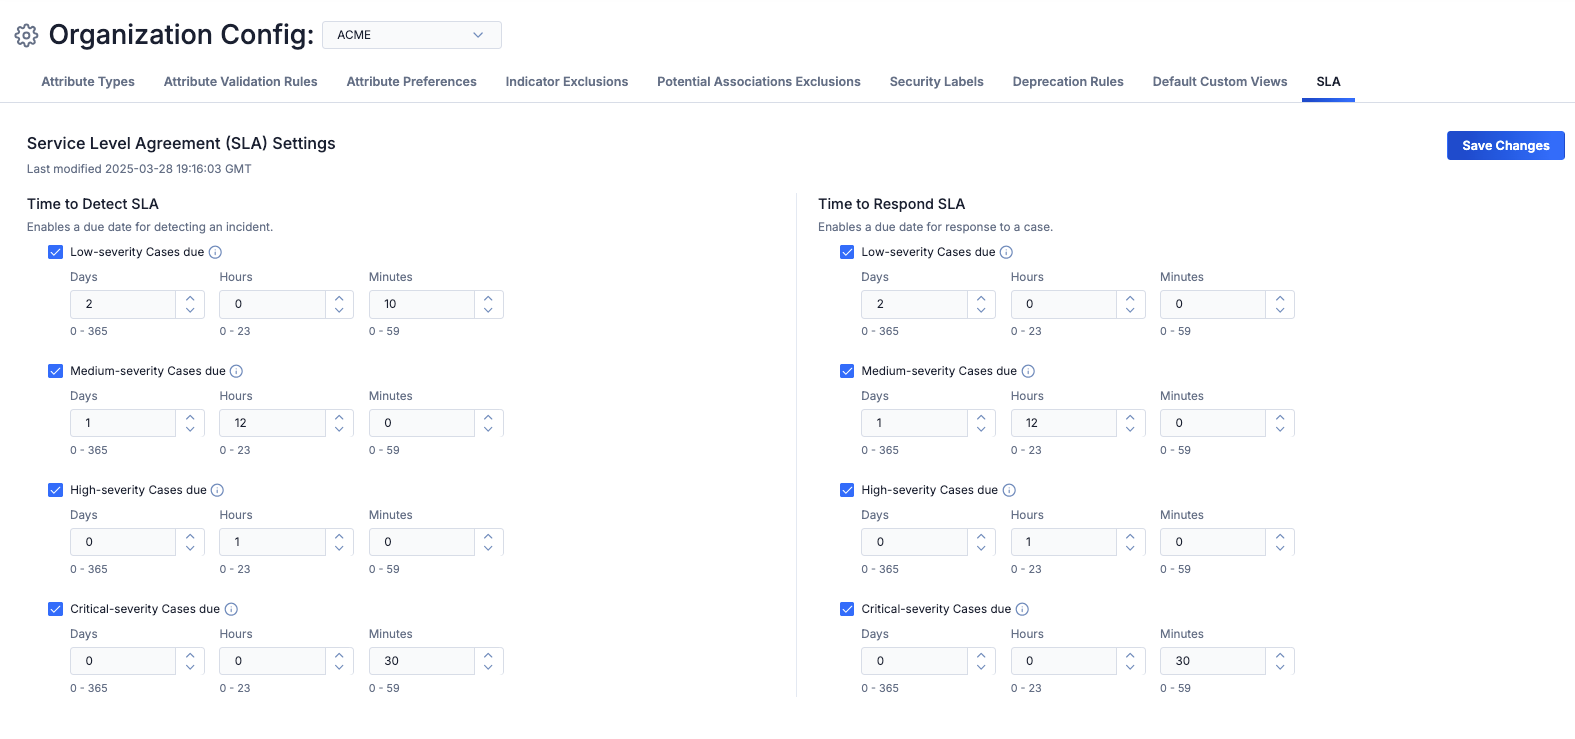
Task: Increase Respond Critical-severity Minutes value
Action: [1280, 655]
